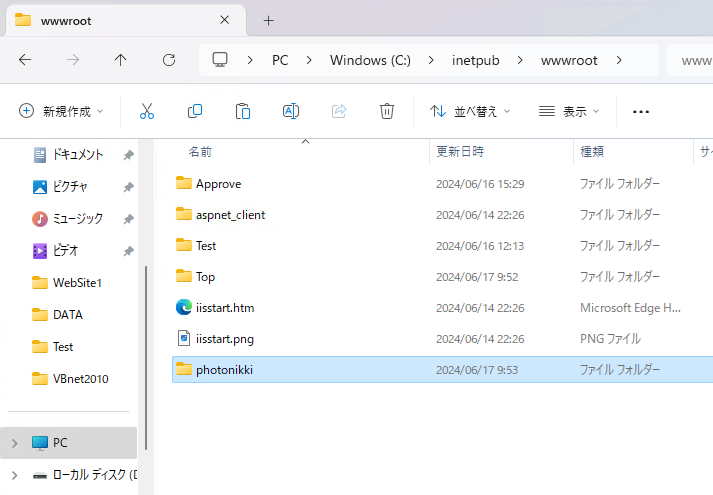Screen dimensions: 713x495
Task: Open the 並べ替え sort dropdown
Action: (x=470, y=111)
